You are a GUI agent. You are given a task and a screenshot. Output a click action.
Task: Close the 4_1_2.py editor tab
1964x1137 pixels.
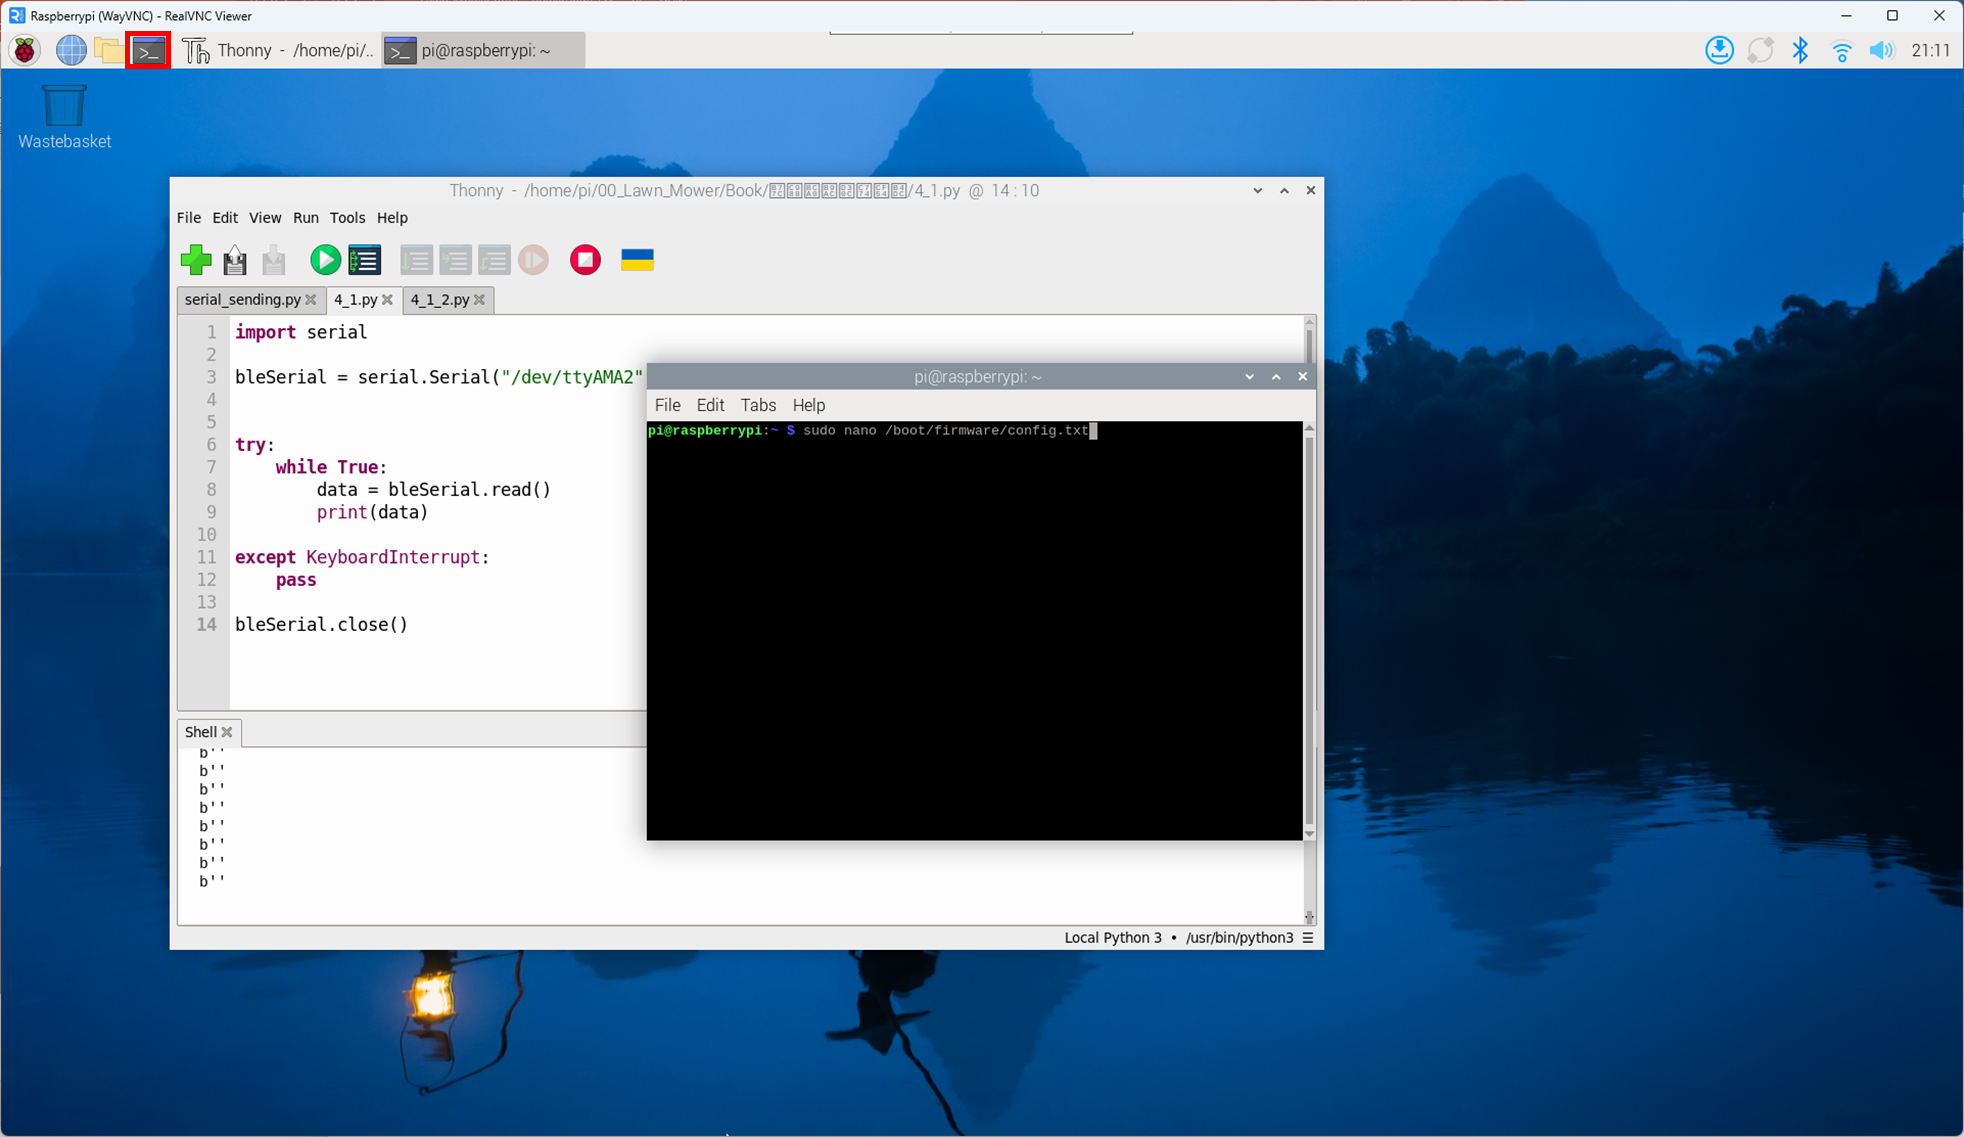480,300
